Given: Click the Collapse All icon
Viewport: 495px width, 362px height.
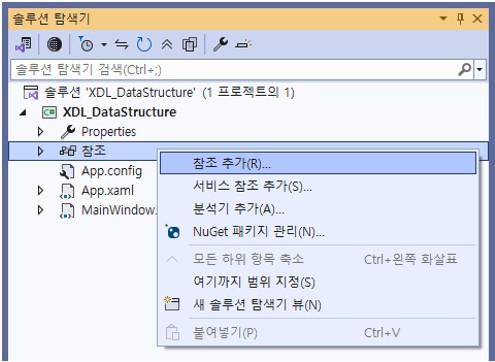Looking at the screenshot, I should coord(167,44).
